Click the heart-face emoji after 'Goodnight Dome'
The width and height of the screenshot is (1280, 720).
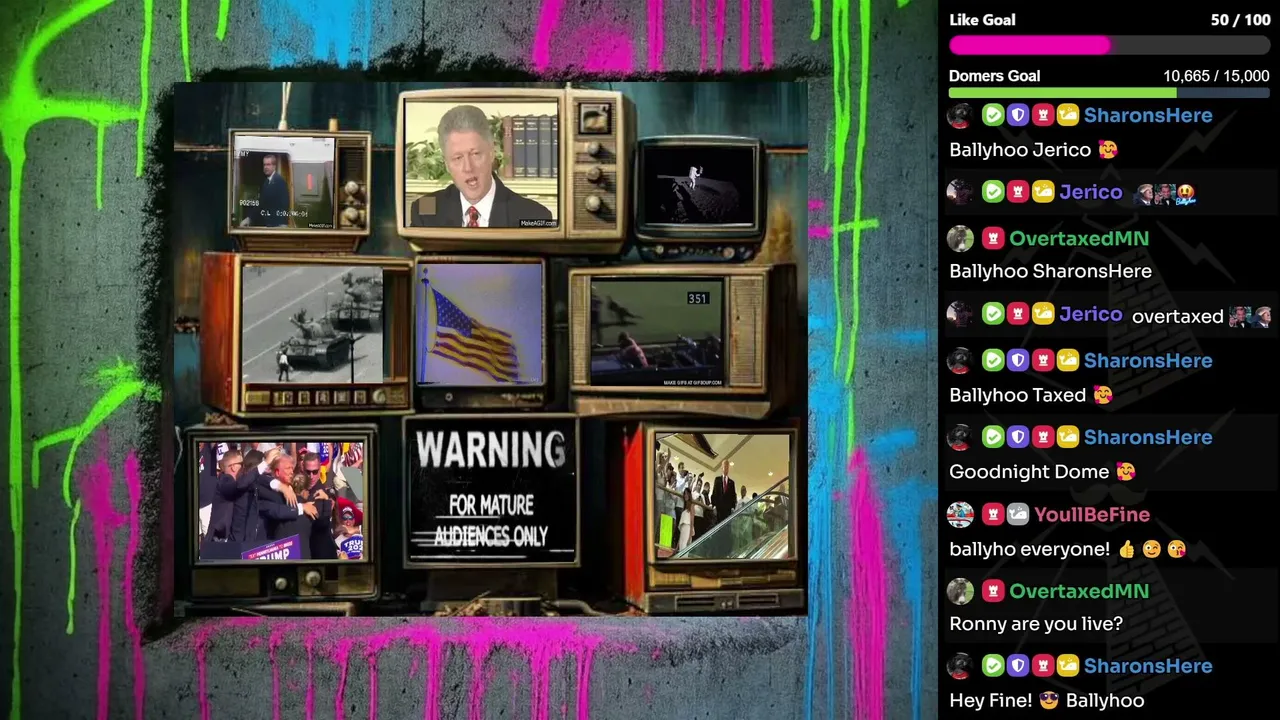[1125, 472]
